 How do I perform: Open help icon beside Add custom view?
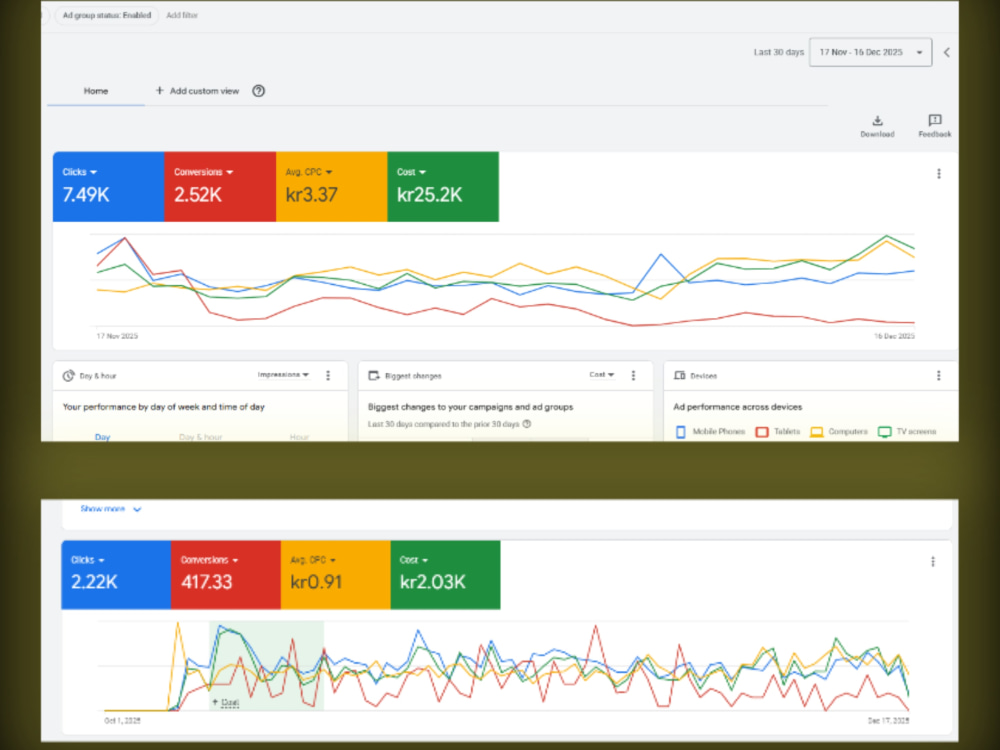tap(258, 91)
